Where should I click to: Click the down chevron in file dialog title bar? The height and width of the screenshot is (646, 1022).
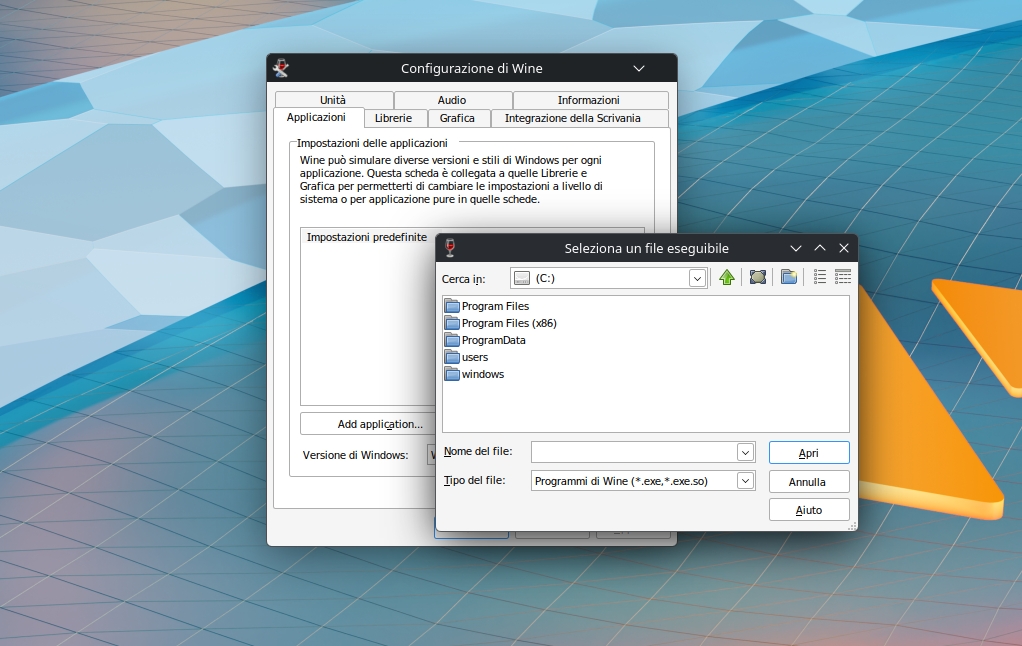(796, 248)
